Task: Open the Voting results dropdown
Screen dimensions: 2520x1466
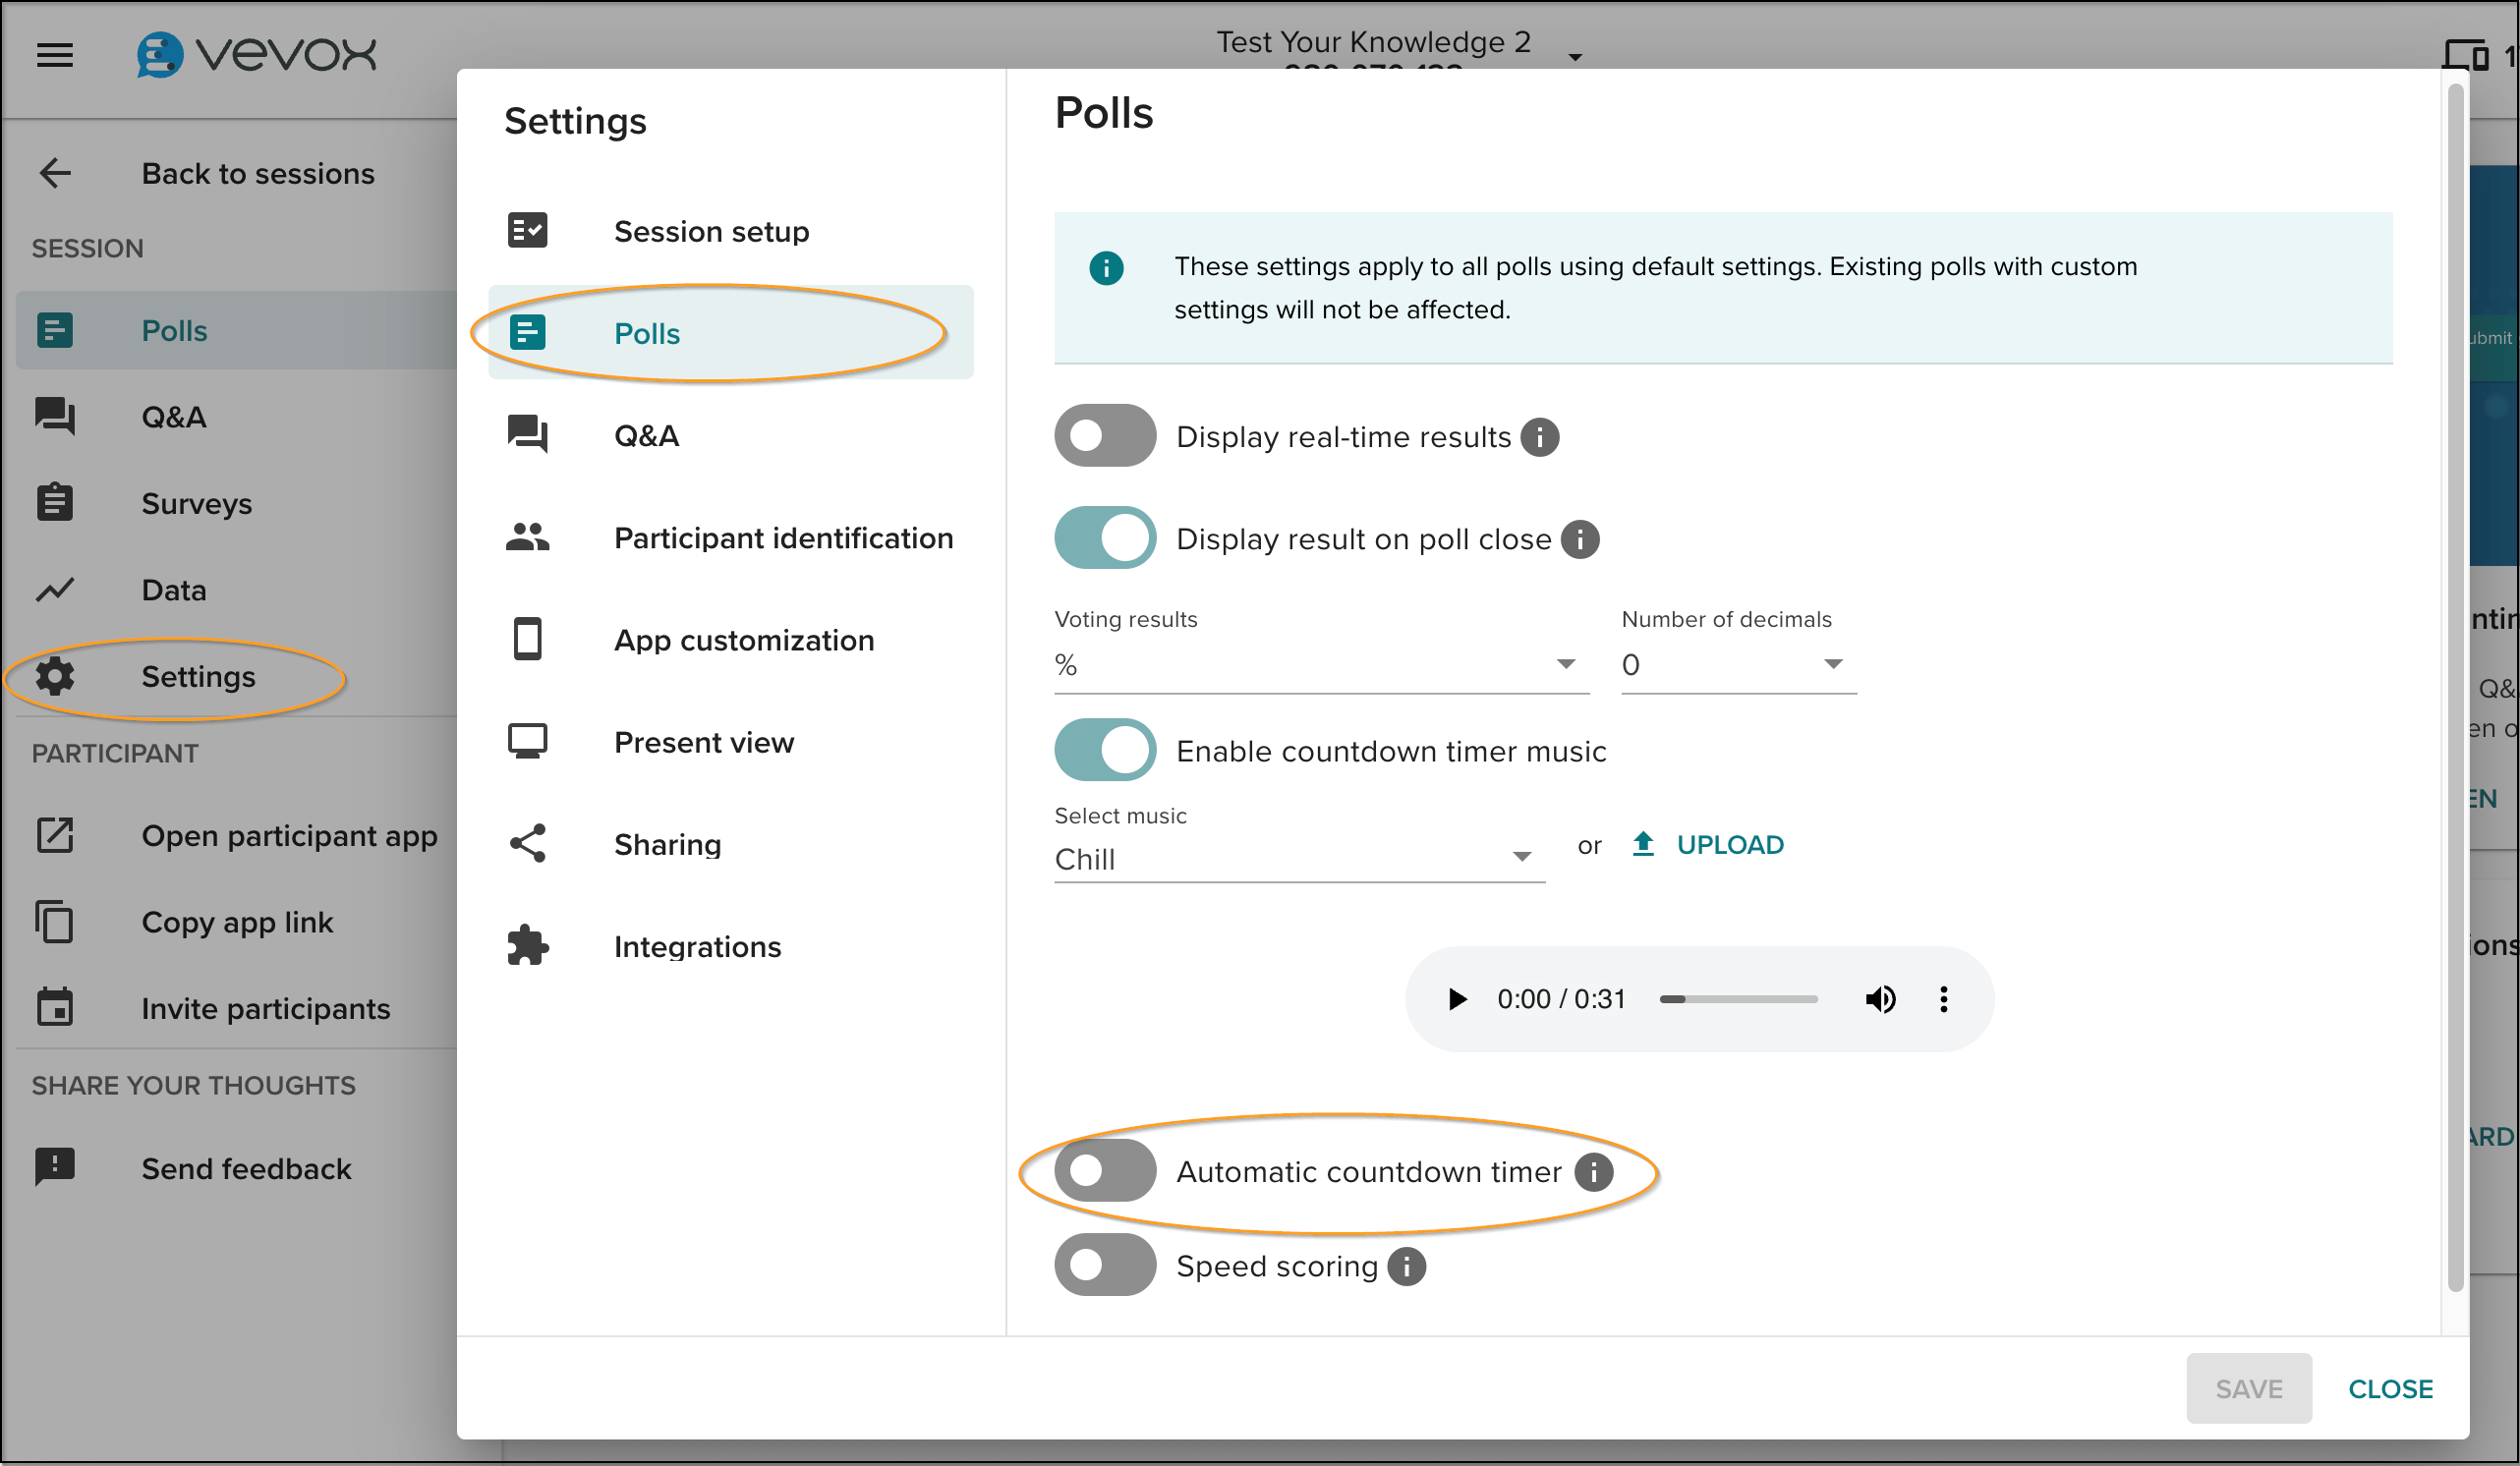Action: pyautogui.click(x=1320, y=665)
